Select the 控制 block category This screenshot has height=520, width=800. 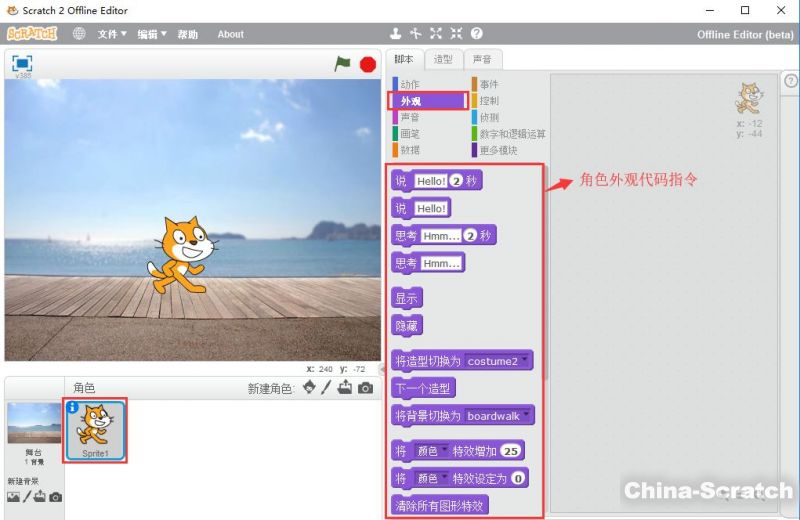click(489, 101)
